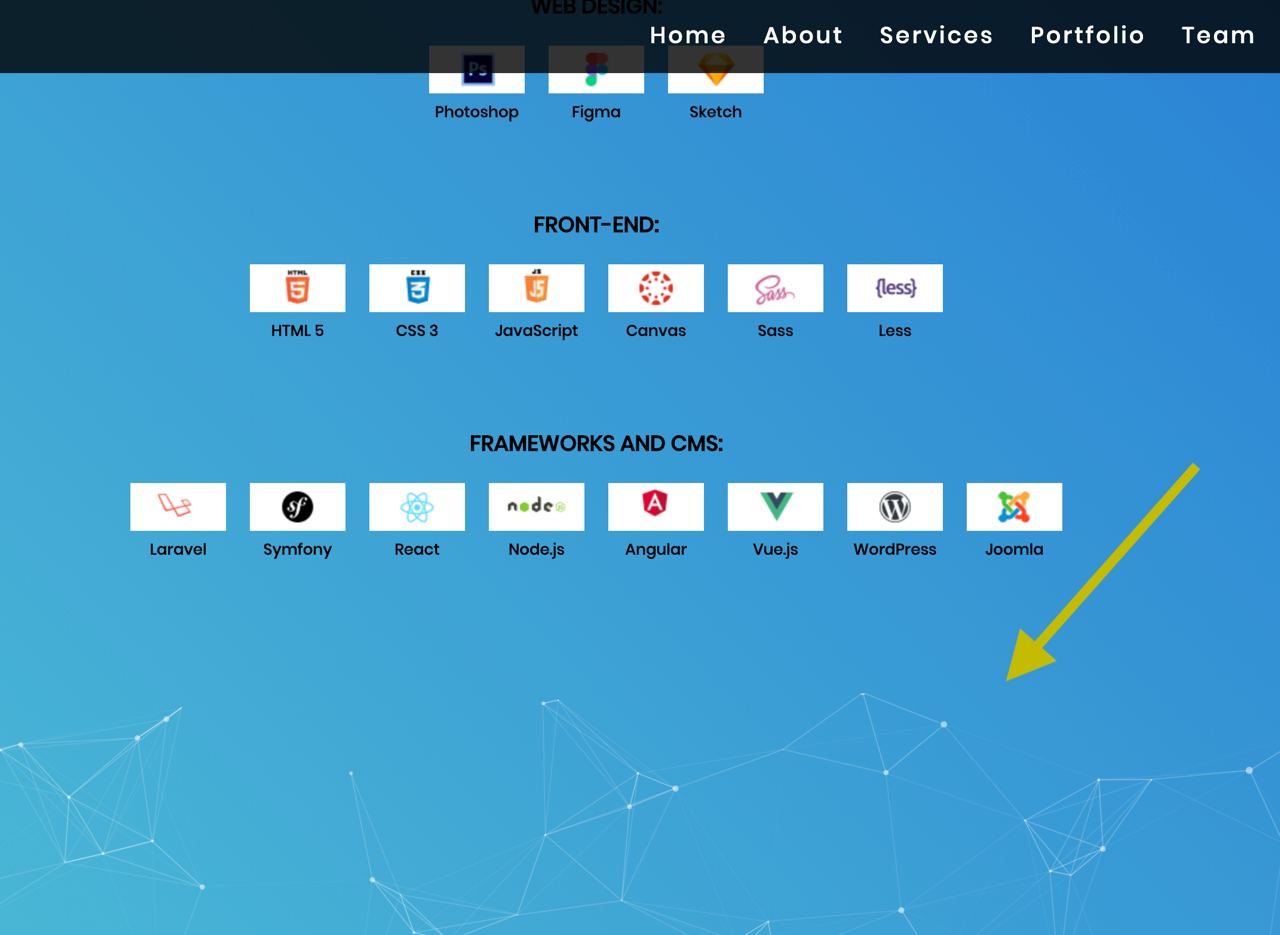Image resolution: width=1280 pixels, height=935 pixels.
Task: Click the {less} logo icon
Action: (x=895, y=288)
